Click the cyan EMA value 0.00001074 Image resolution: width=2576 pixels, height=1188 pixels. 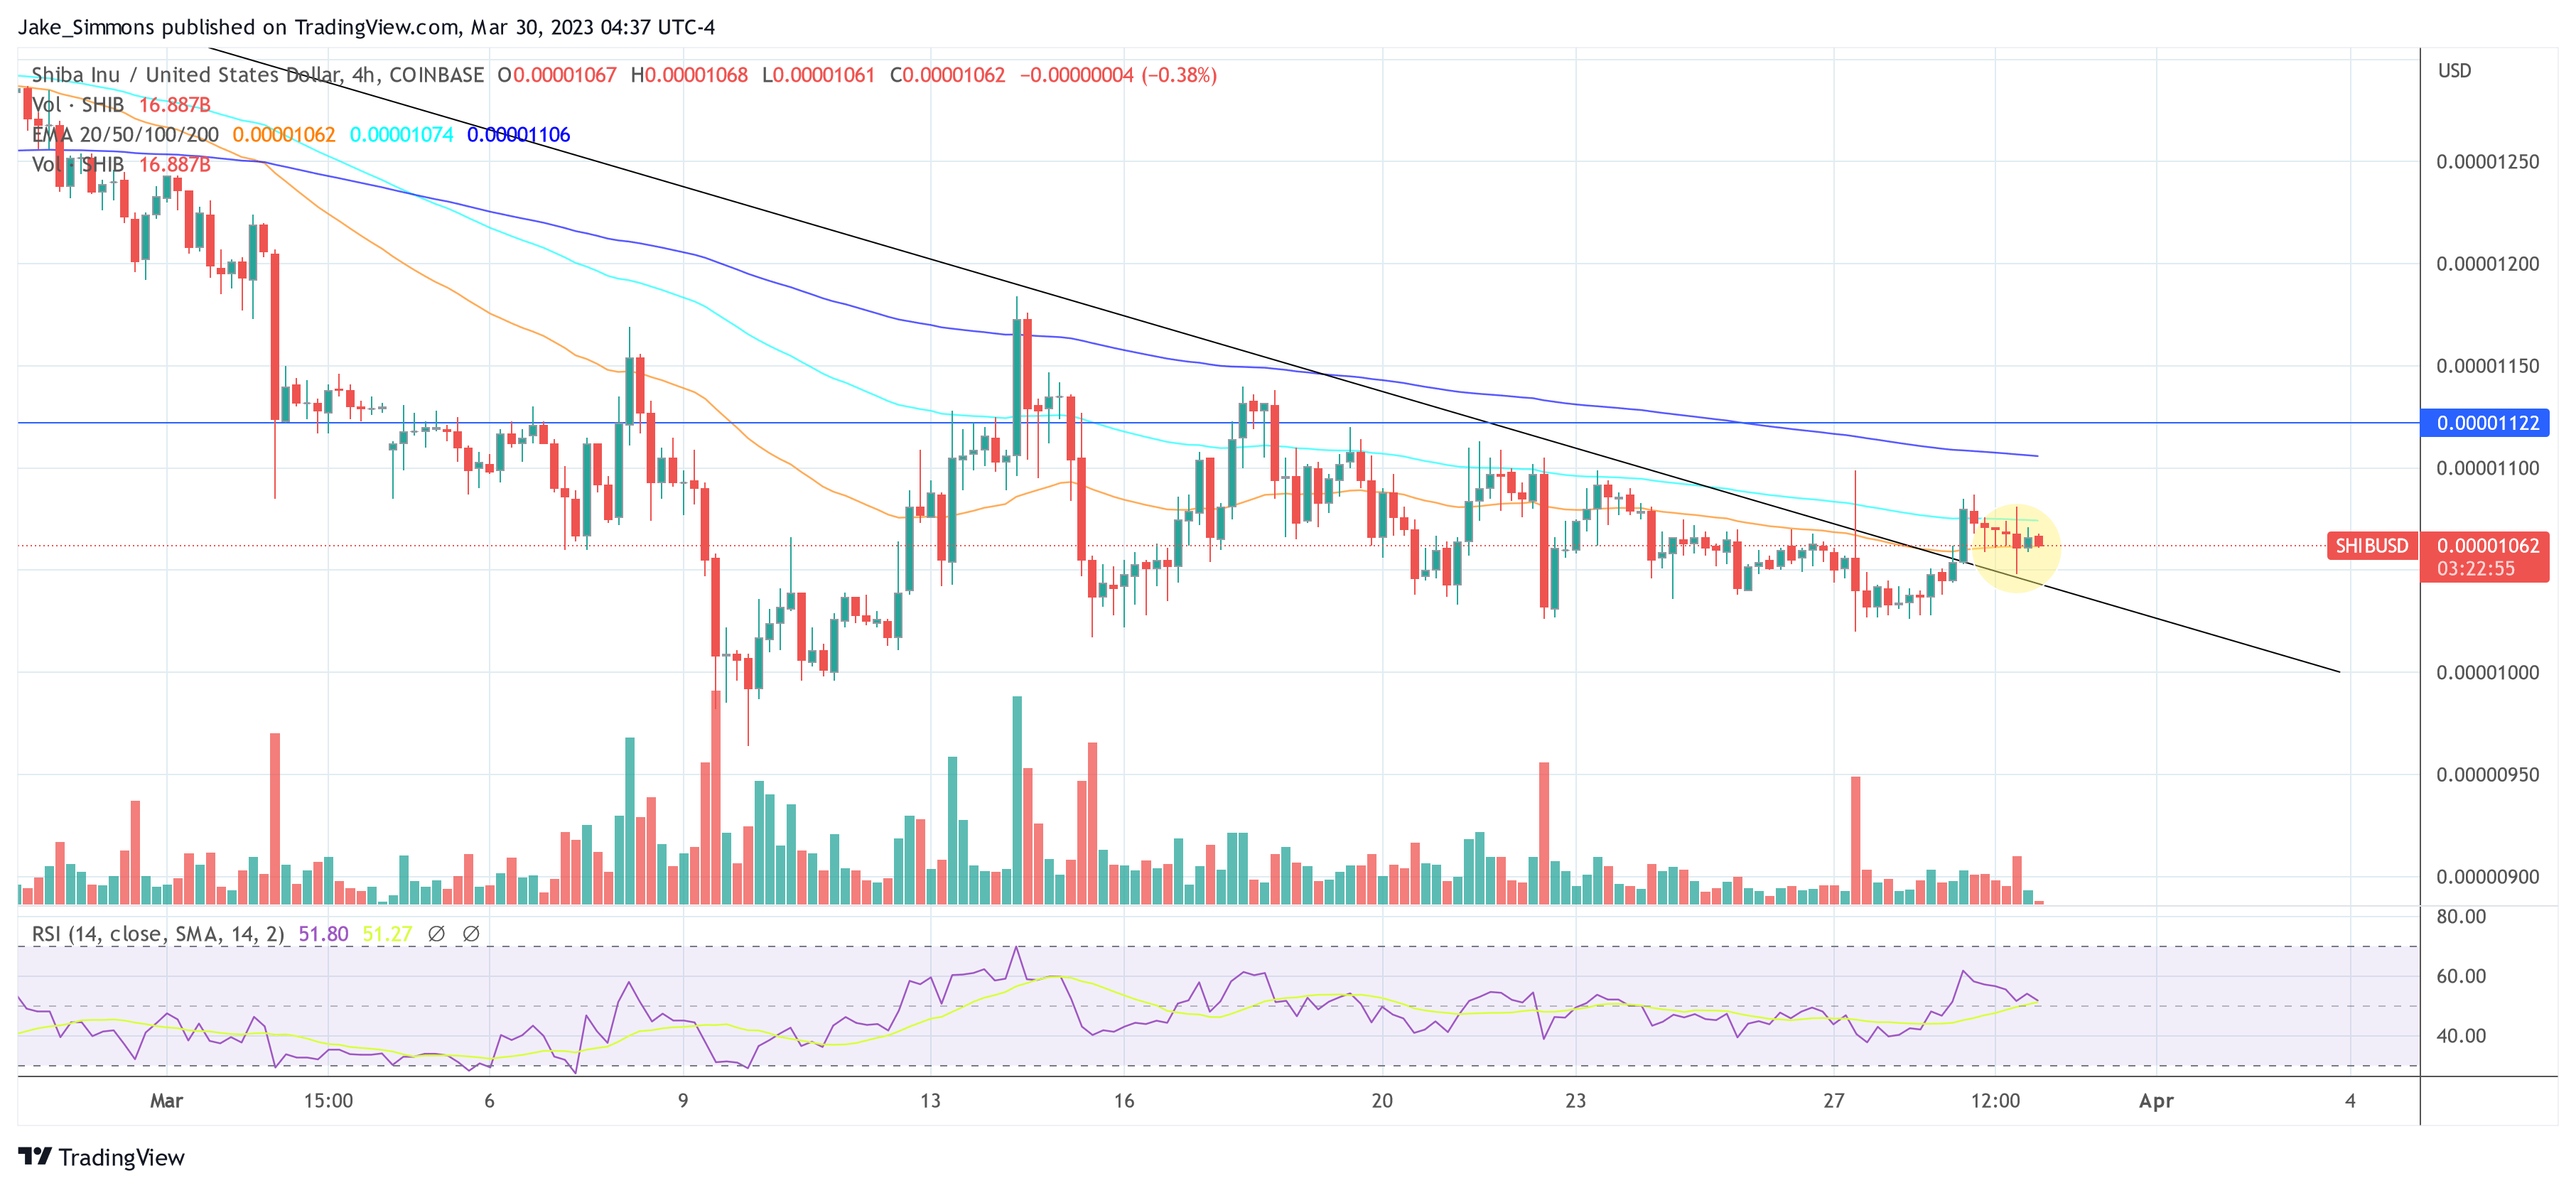pos(401,135)
